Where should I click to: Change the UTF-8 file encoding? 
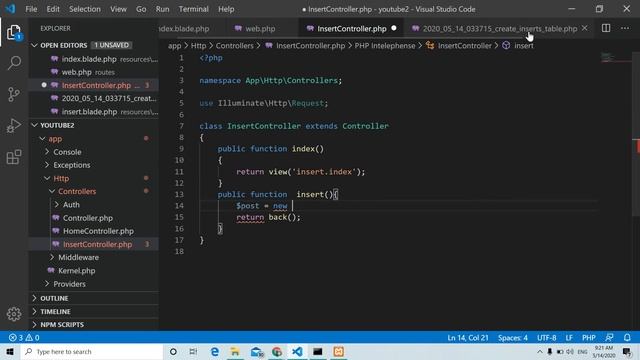click(547, 338)
